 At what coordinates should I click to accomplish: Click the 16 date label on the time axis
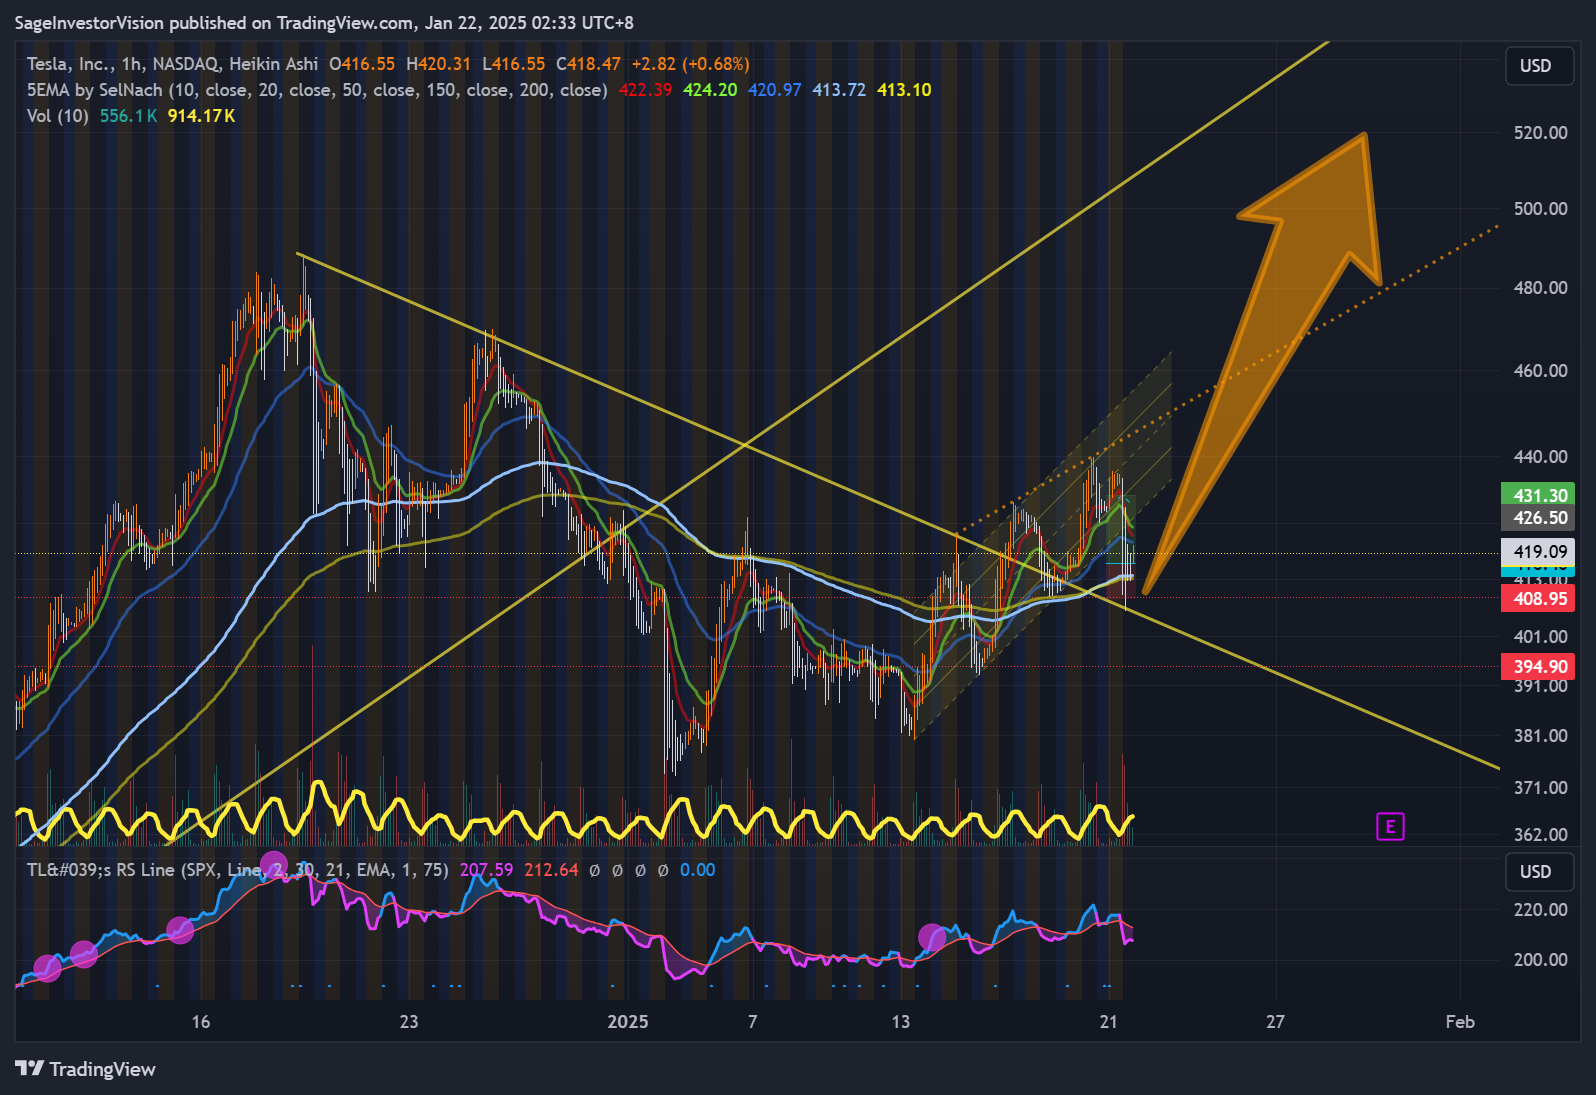(201, 1022)
